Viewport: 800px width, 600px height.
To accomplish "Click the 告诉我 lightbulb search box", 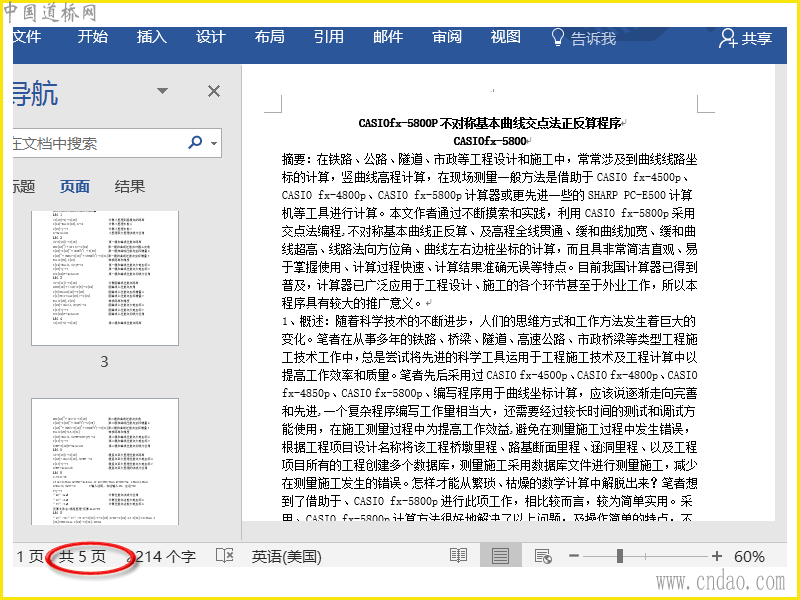I will pos(584,38).
